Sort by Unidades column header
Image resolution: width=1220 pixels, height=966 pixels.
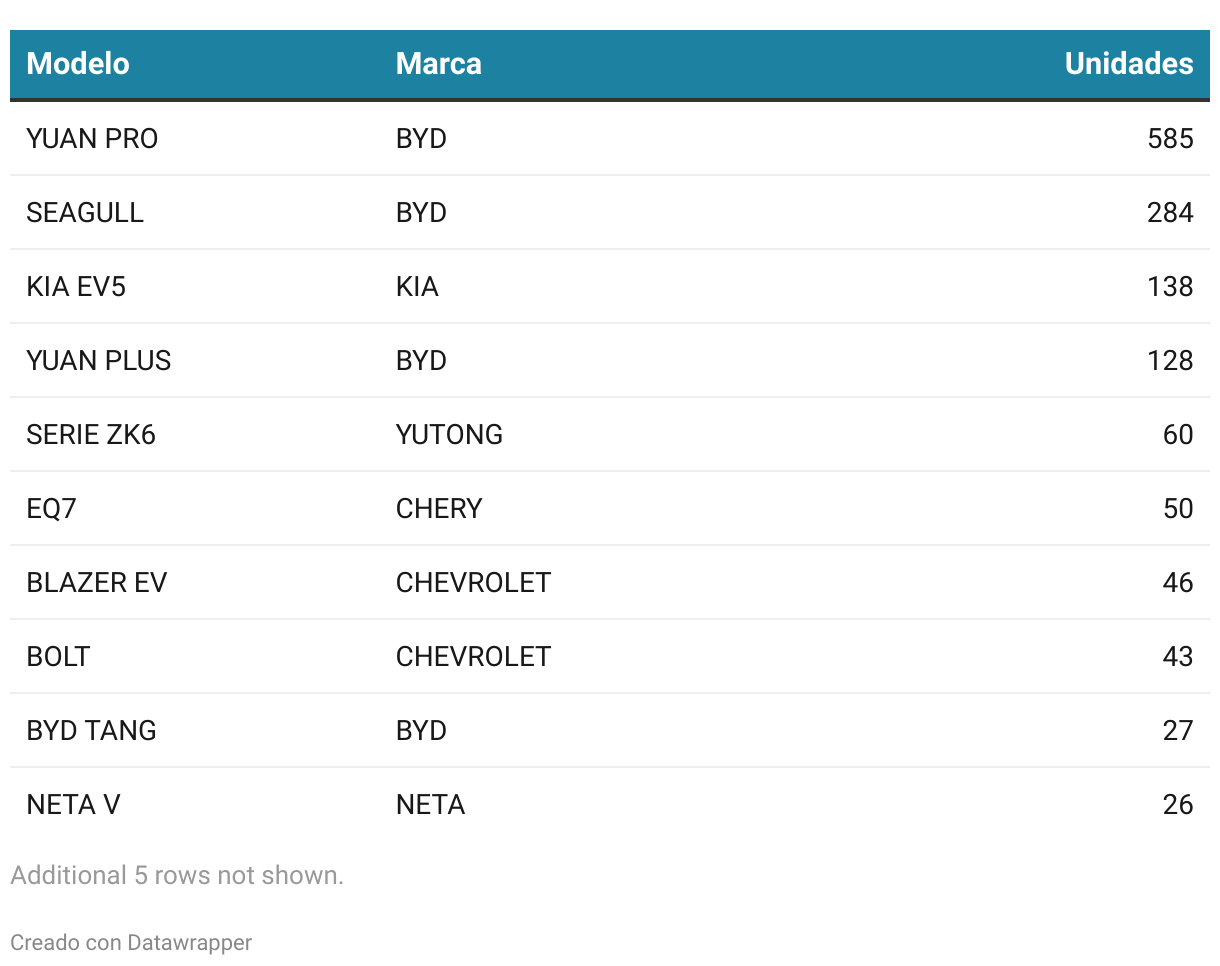[1128, 64]
